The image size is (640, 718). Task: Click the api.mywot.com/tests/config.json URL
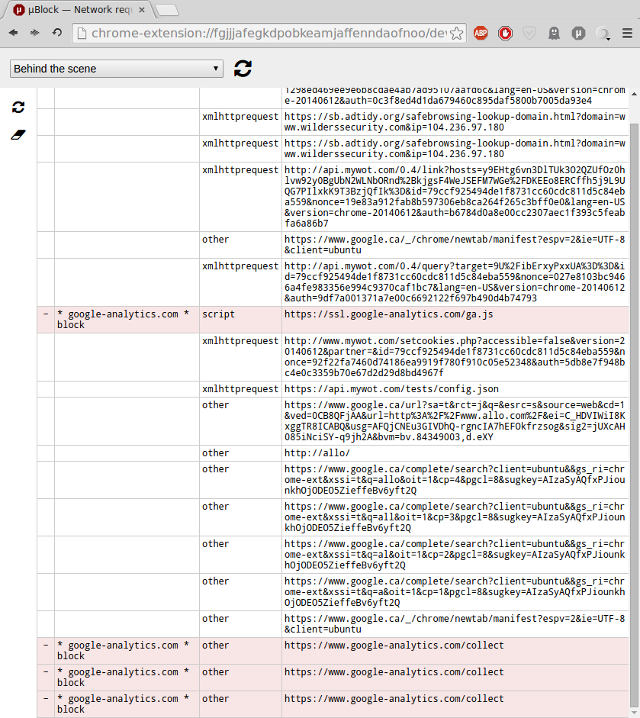pyautogui.click(x=391, y=389)
